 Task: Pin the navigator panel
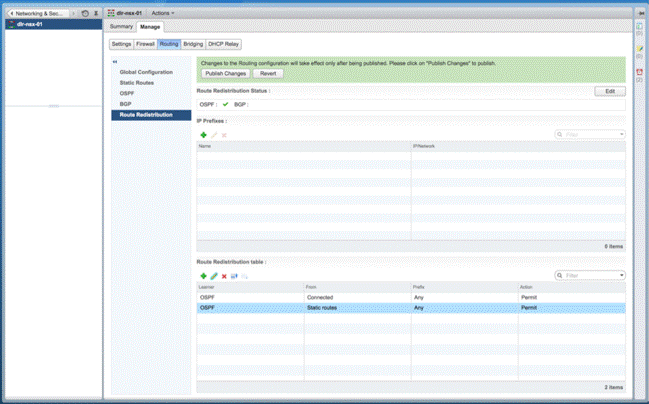click(x=96, y=13)
